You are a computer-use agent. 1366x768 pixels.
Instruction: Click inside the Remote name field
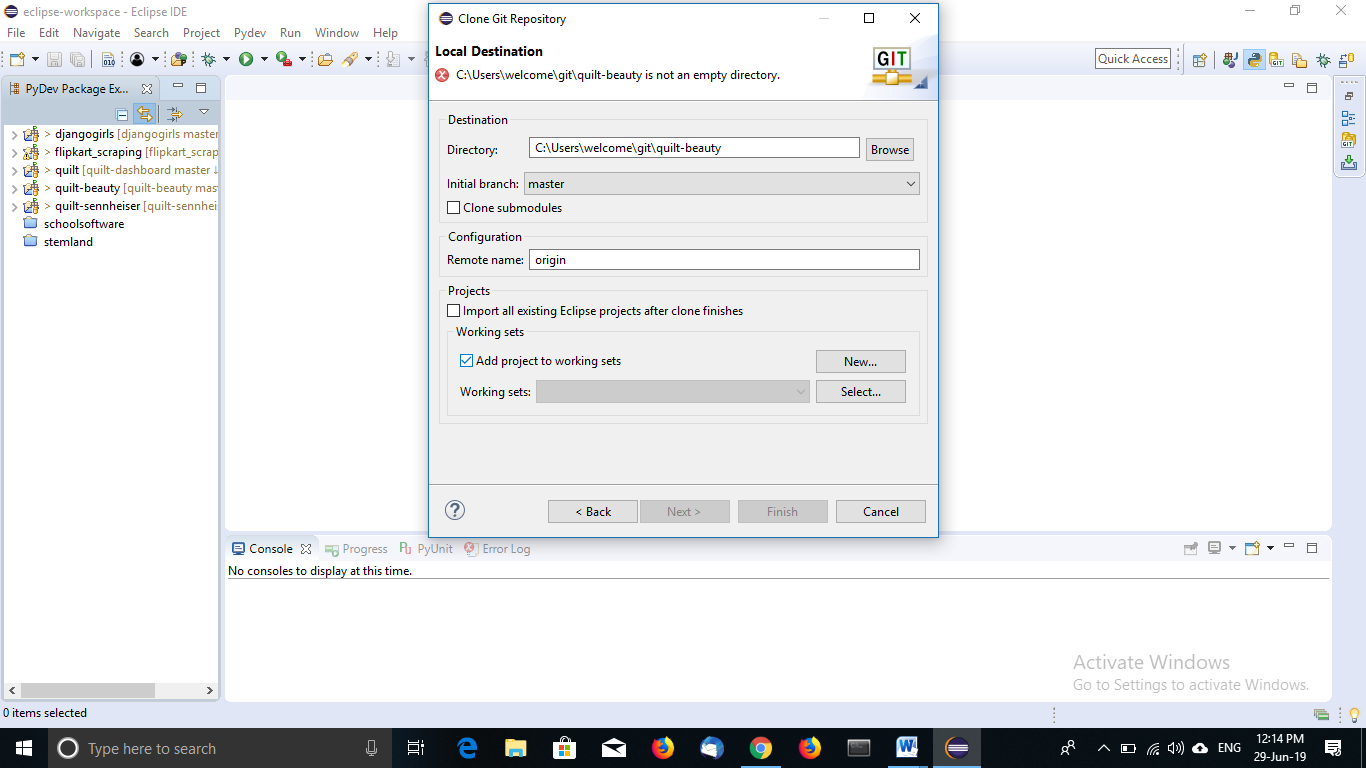coord(724,259)
